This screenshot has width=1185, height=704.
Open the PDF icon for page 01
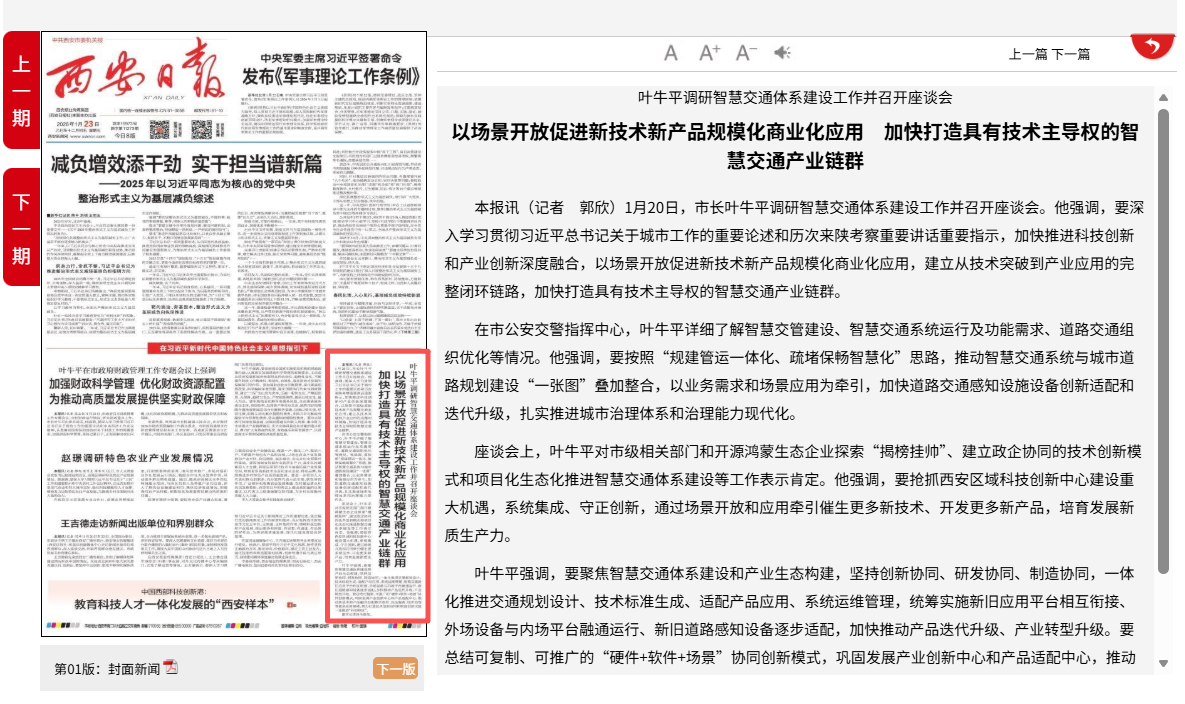171,668
